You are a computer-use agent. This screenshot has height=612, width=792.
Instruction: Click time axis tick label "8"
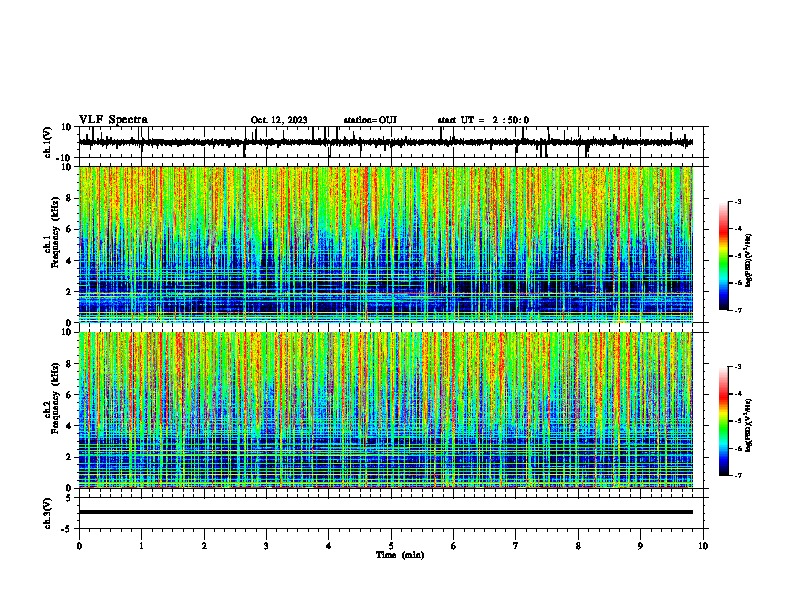tap(578, 546)
